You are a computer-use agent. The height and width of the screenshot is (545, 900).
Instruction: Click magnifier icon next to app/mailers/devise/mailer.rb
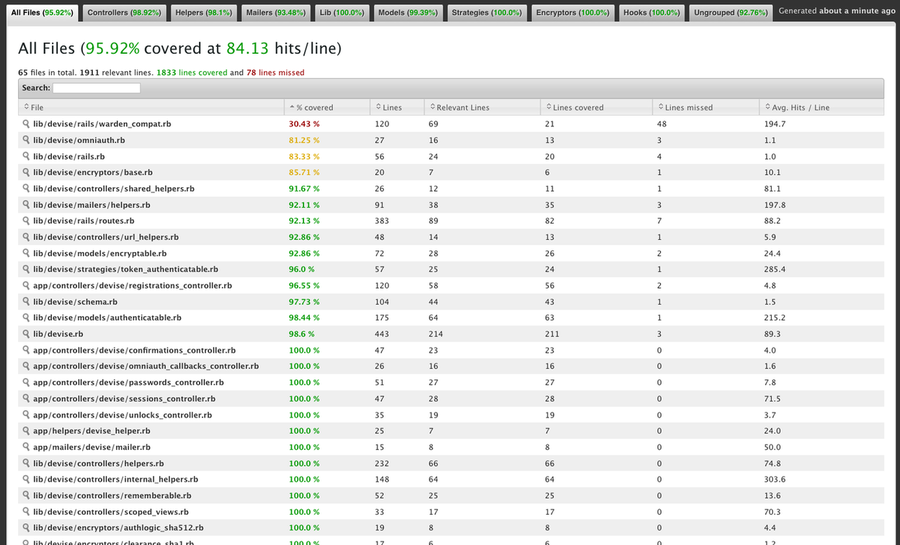pyautogui.click(x=26, y=447)
